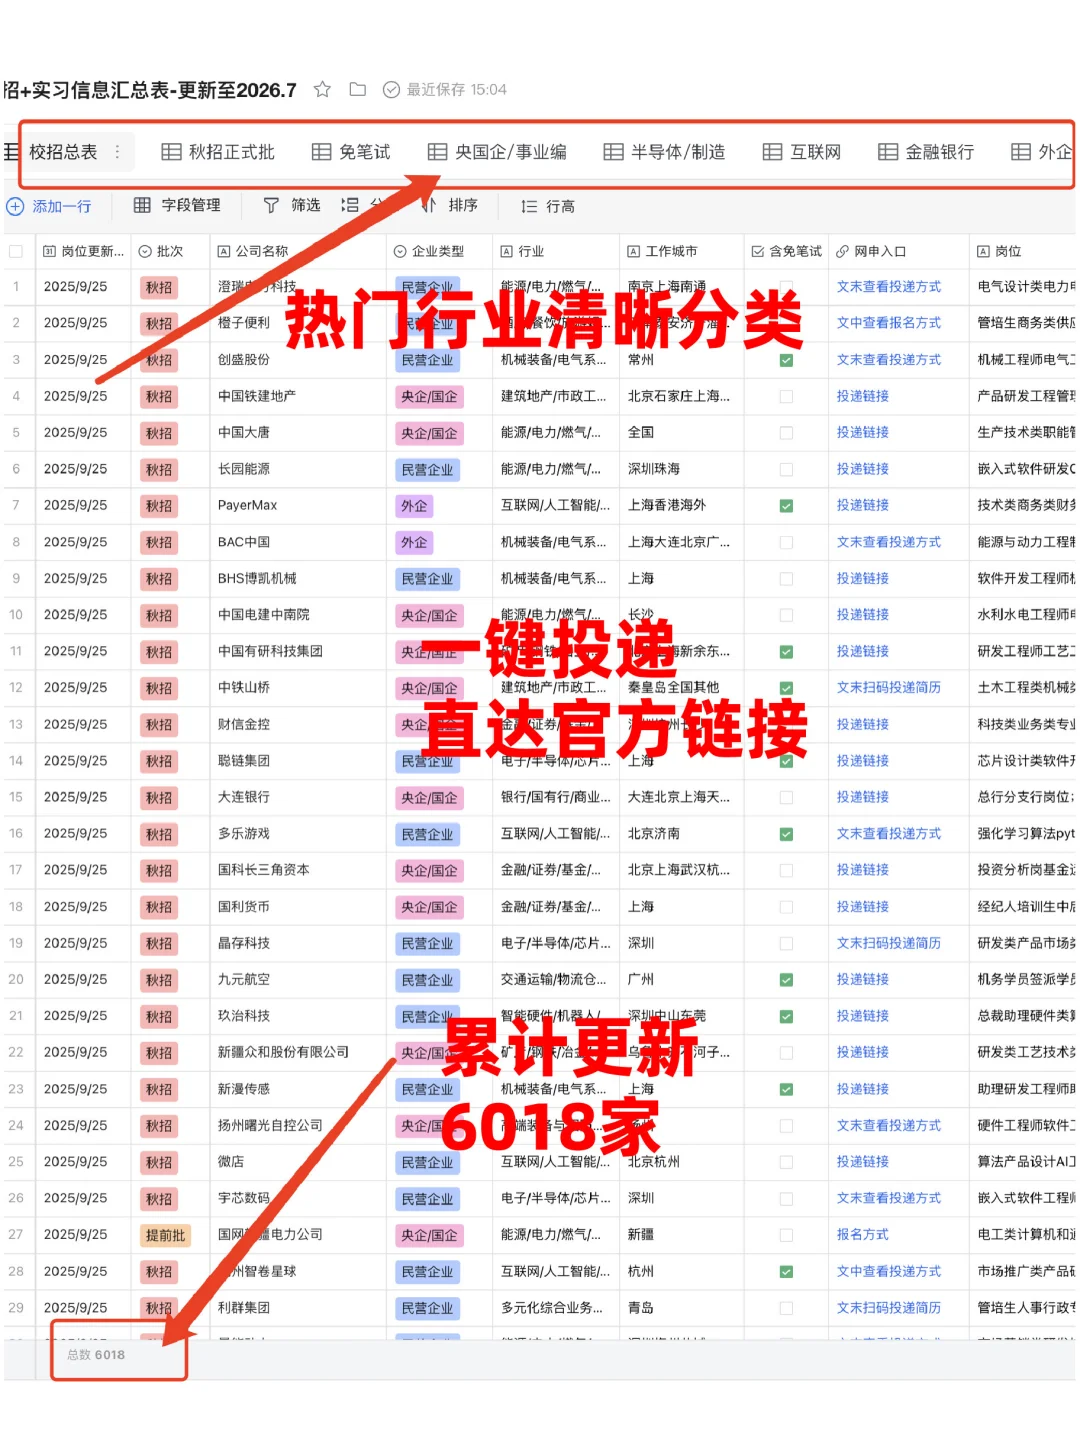Click the 总数 6018 footer count
This screenshot has width=1080, height=1439.
96,1355
